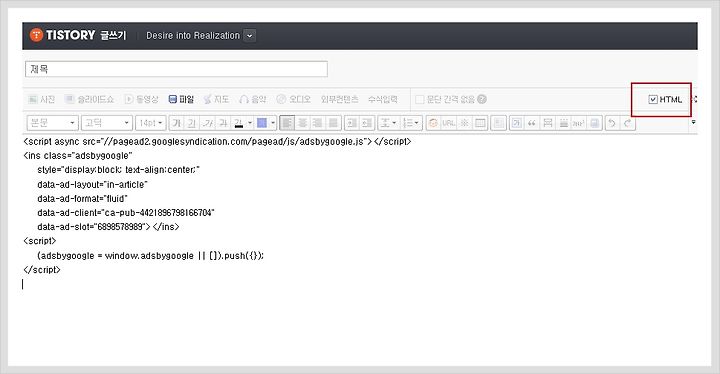This screenshot has height=374, width=720.
Task: Insert a URL link
Action: (x=449, y=123)
